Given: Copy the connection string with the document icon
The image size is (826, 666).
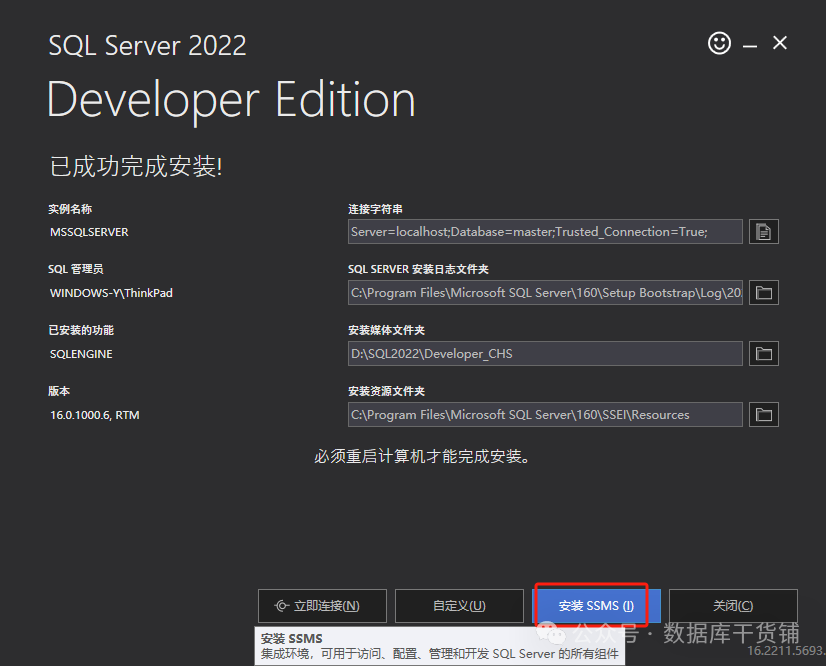Looking at the screenshot, I should 763,232.
